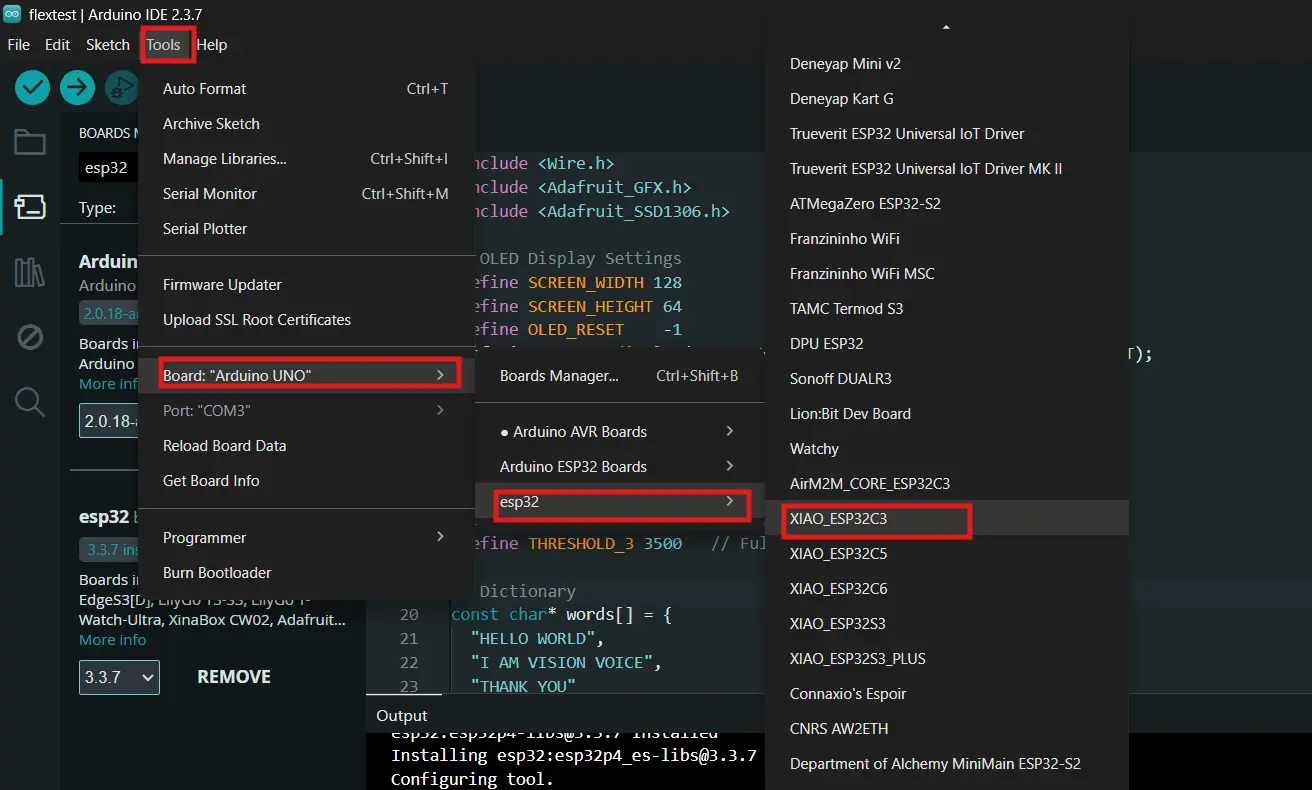The image size is (1312, 790).
Task: Open the Debug sidebar icon
Action: pos(30,338)
